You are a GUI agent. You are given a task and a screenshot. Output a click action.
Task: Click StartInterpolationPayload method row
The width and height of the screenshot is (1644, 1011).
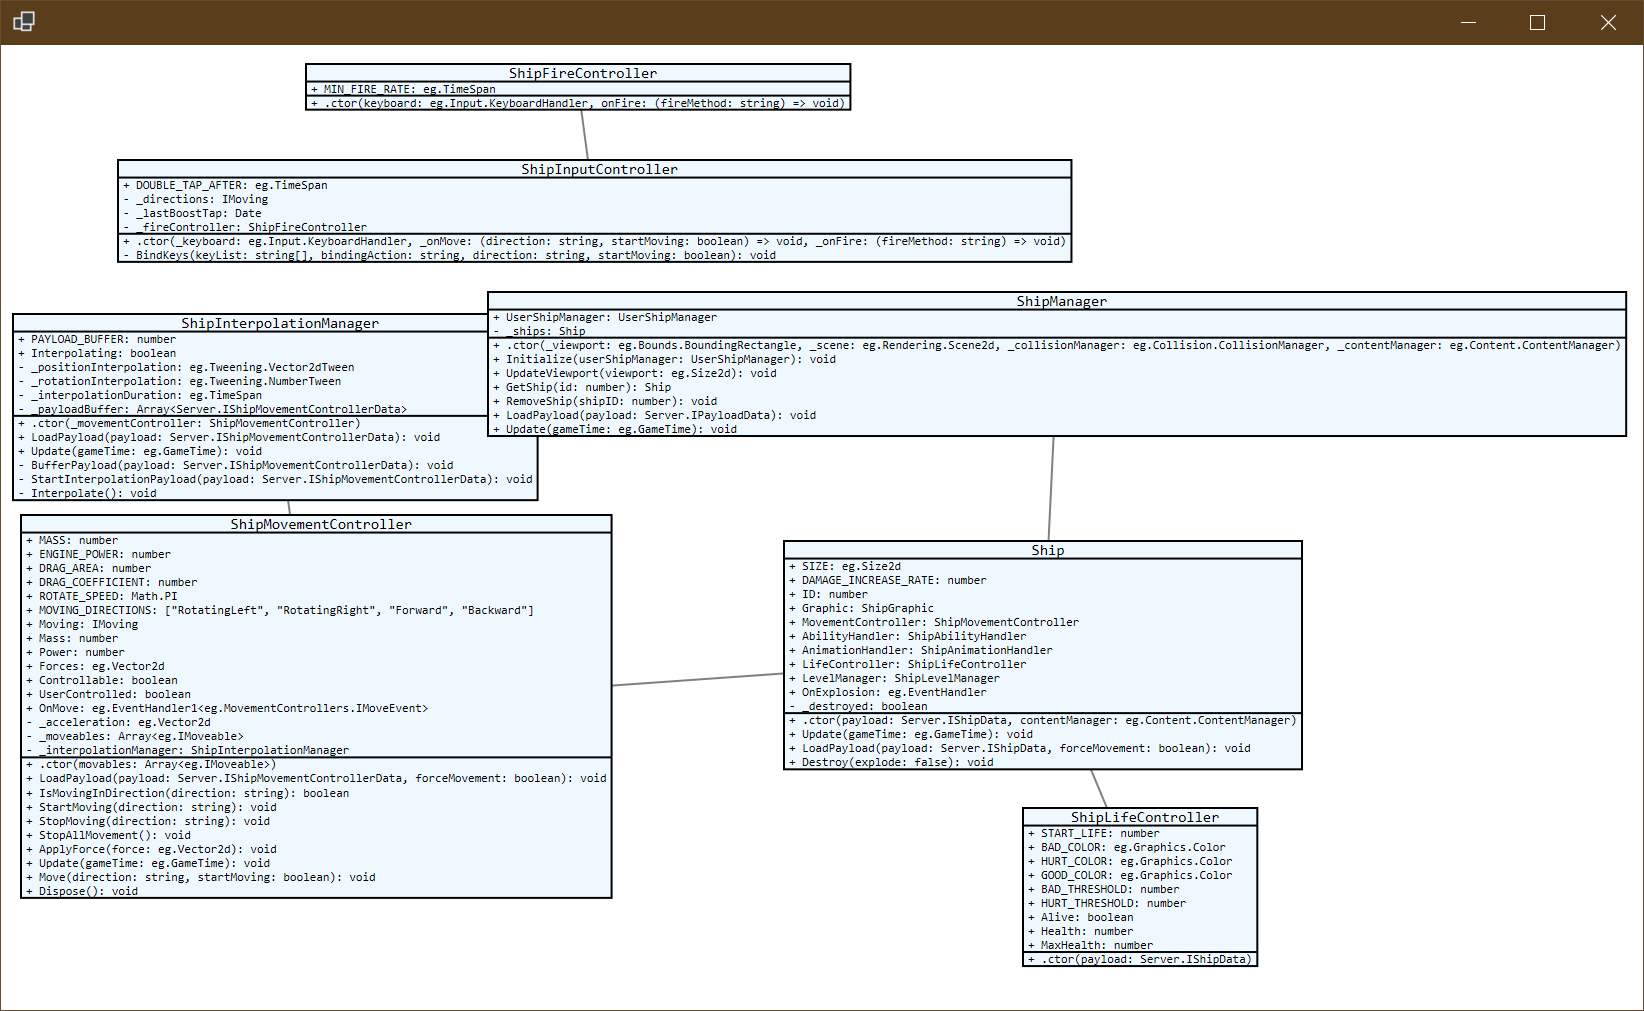click(x=275, y=479)
